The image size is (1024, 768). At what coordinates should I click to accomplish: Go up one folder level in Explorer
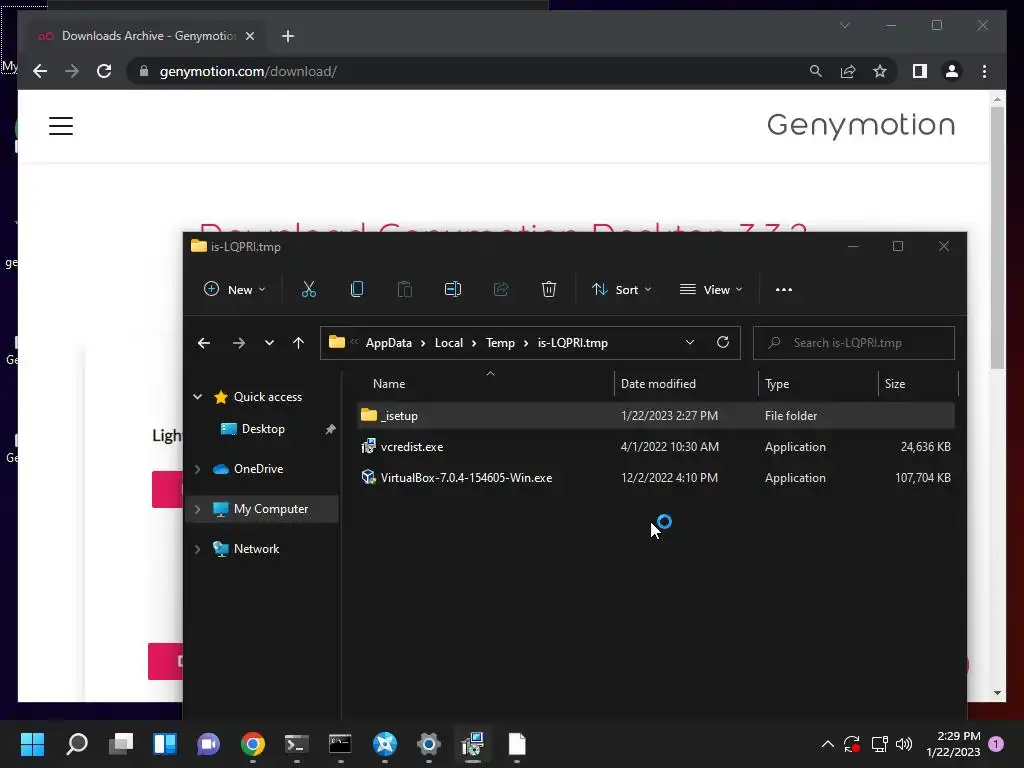(298, 343)
